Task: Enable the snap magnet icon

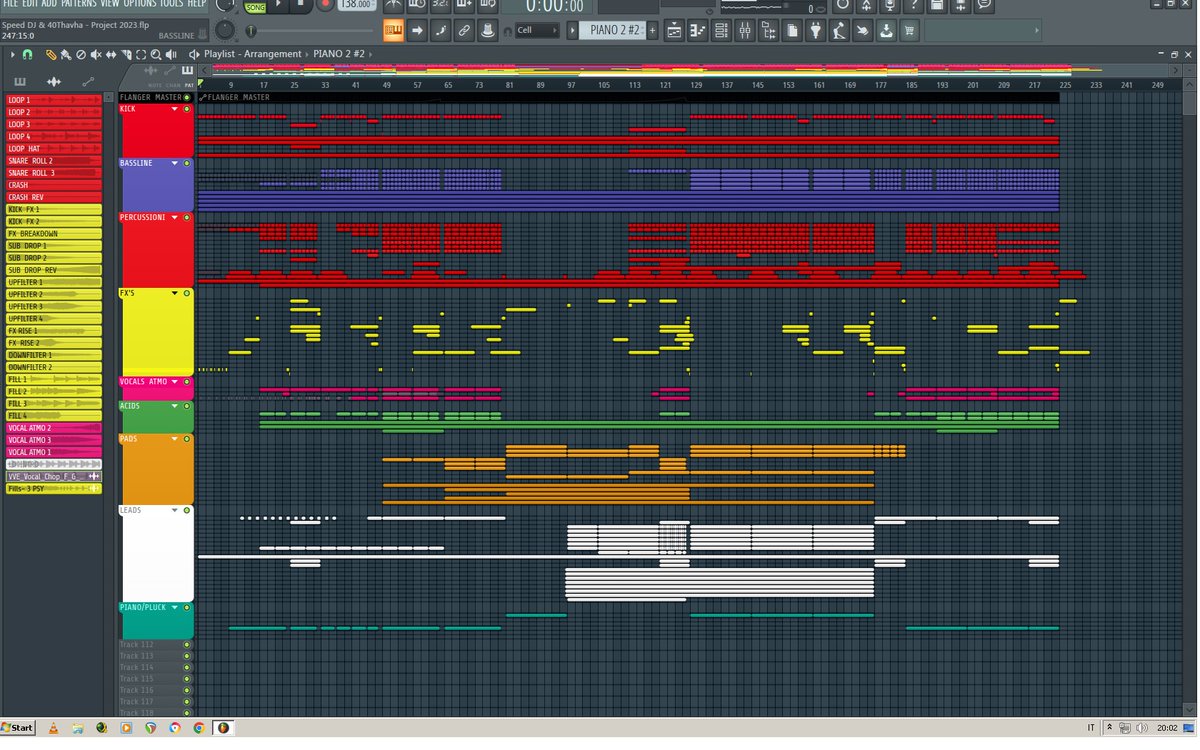Action: tap(27, 54)
